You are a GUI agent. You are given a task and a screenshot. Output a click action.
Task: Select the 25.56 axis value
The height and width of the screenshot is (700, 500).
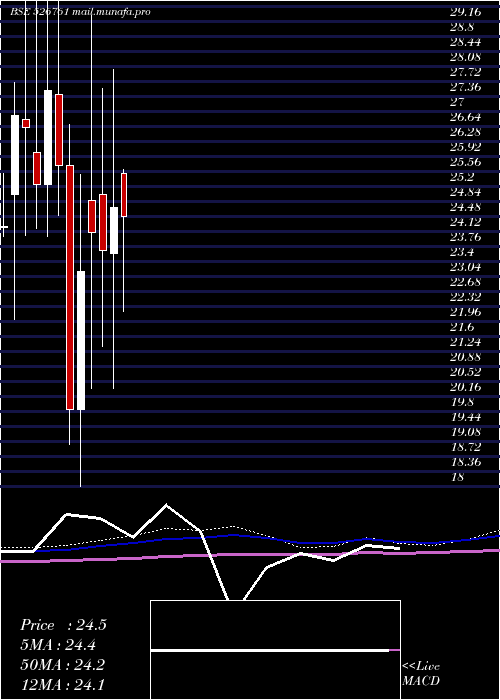click(465, 162)
